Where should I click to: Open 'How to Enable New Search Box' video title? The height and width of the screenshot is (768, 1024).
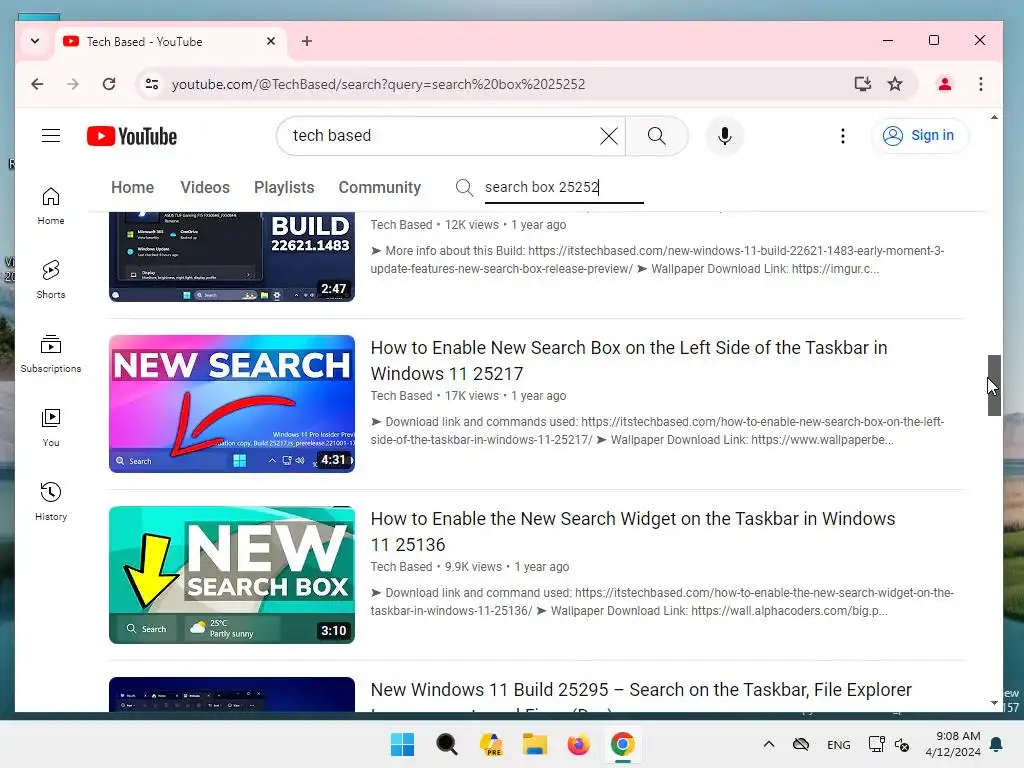pyautogui.click(x=629, y=360)
